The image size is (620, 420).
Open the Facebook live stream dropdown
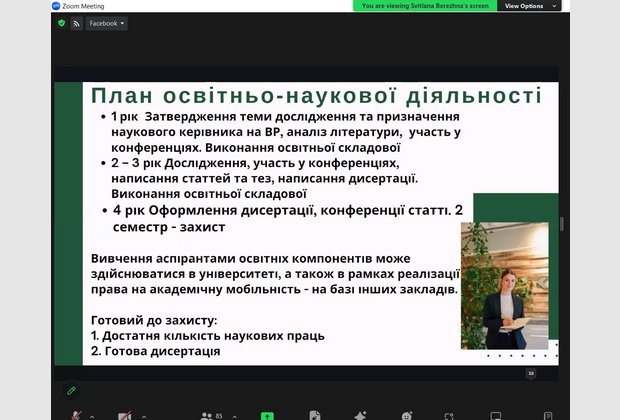tap(106, 23)
